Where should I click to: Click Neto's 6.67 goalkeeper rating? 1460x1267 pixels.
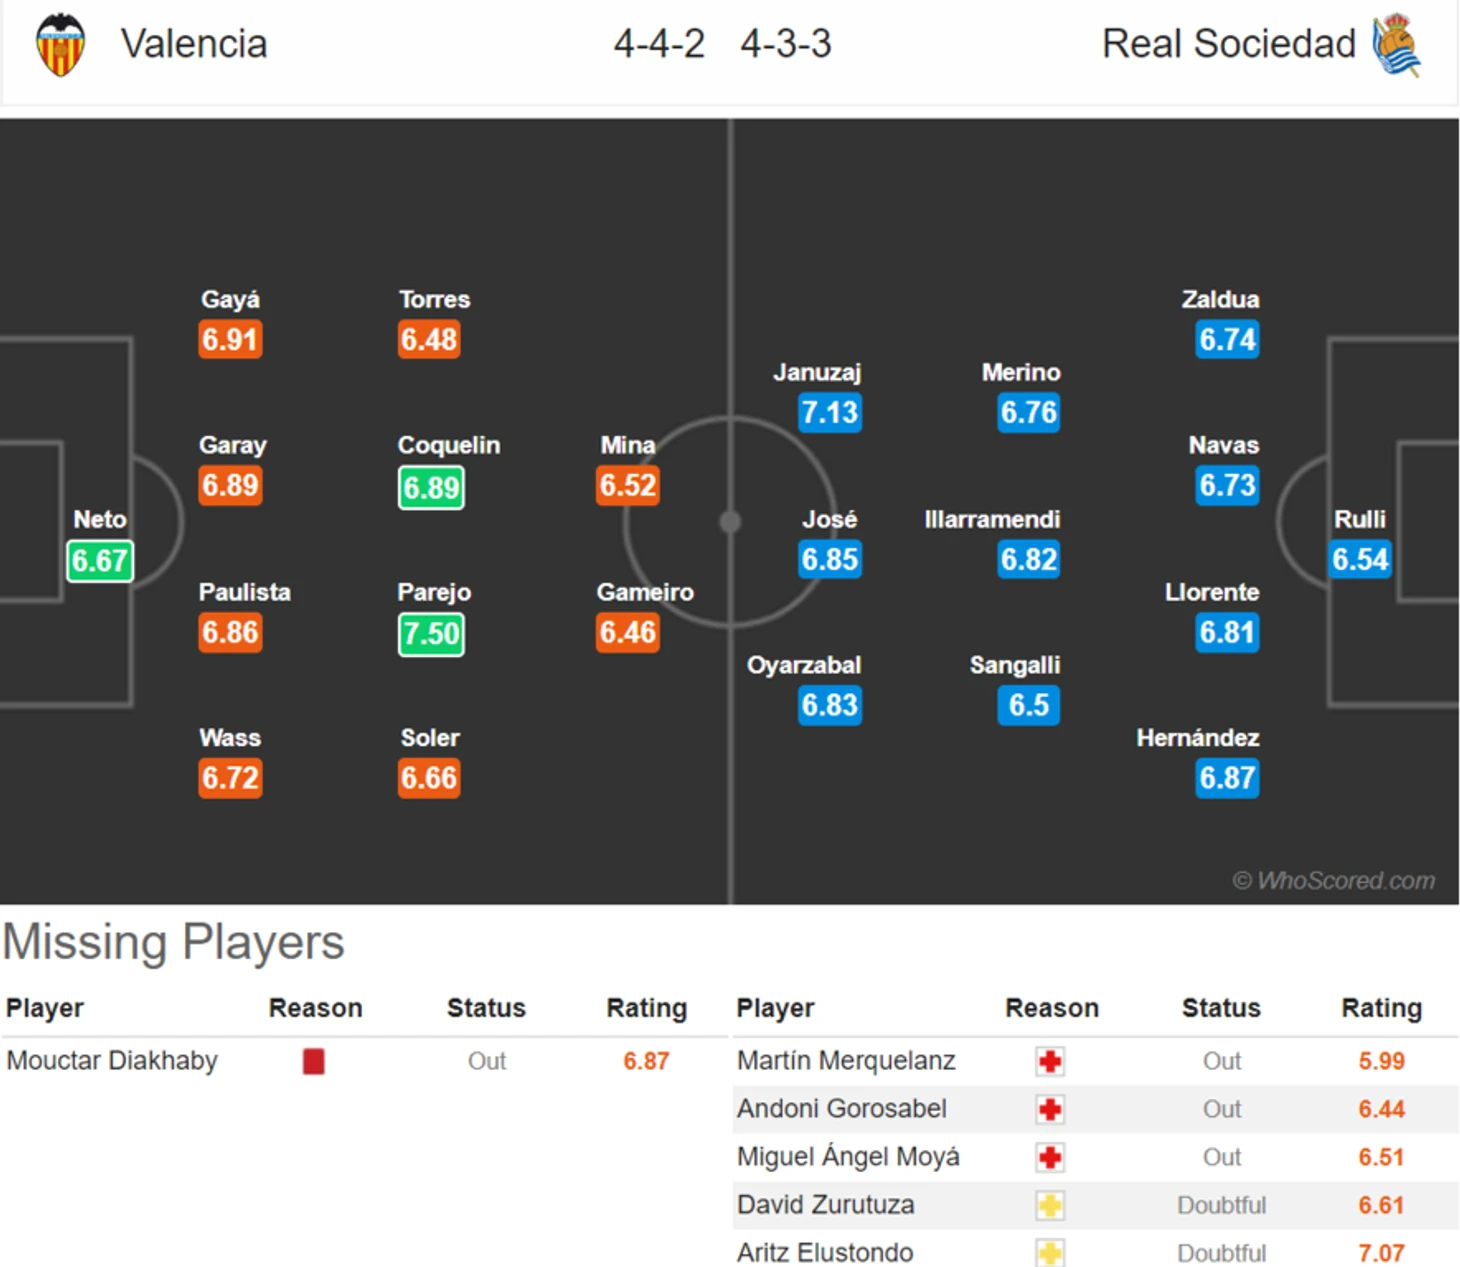point(100,560)
